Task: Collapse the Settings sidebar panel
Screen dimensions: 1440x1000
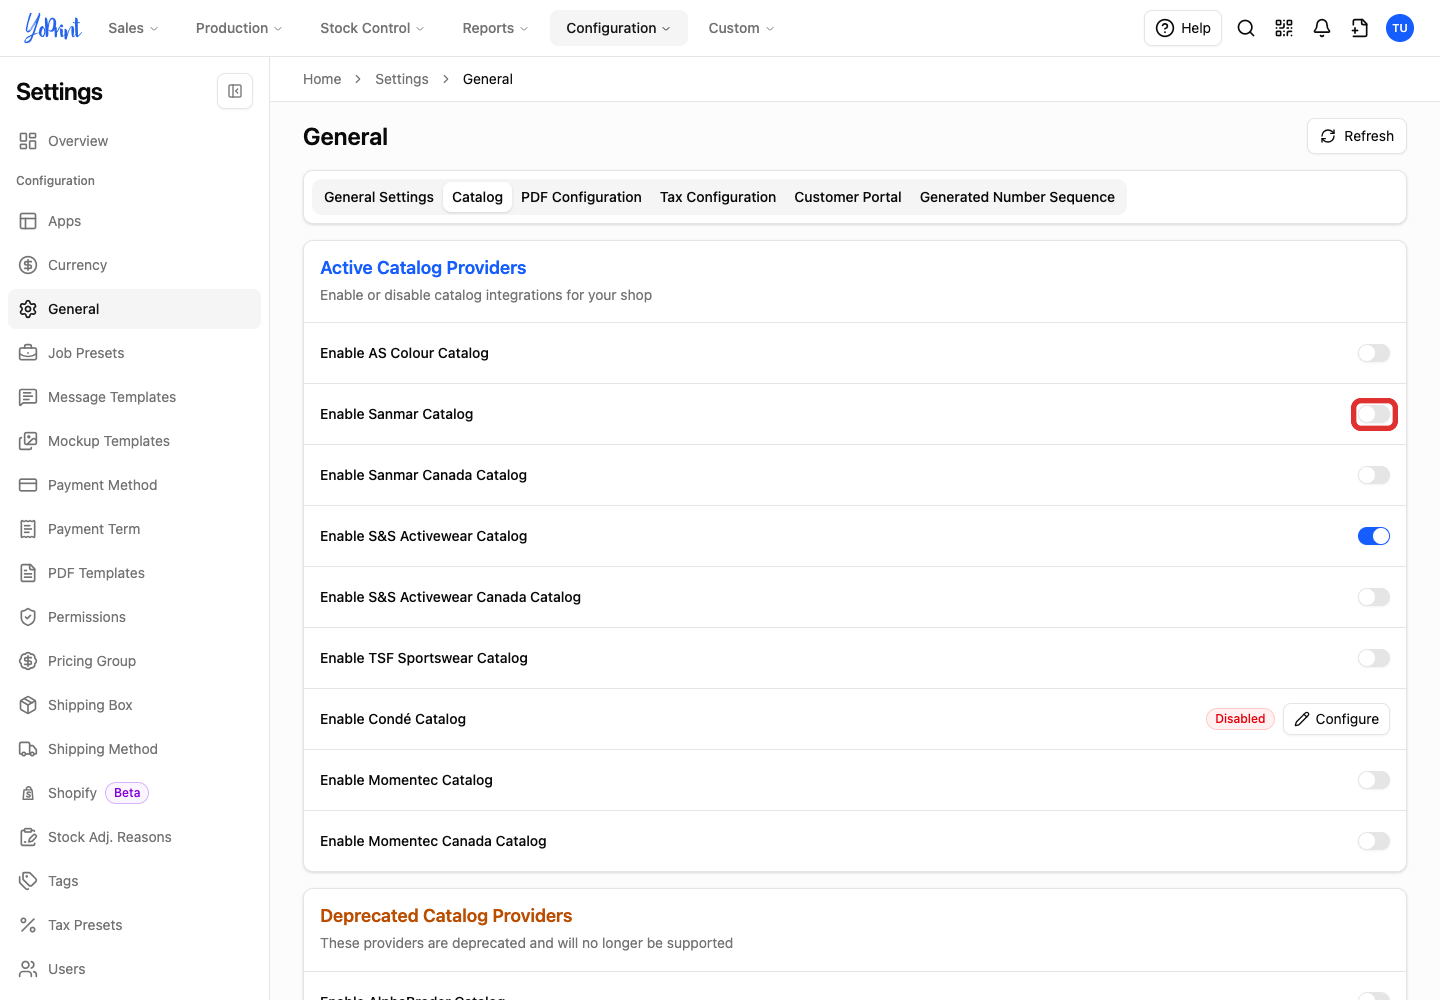Action: click(235, 91)
